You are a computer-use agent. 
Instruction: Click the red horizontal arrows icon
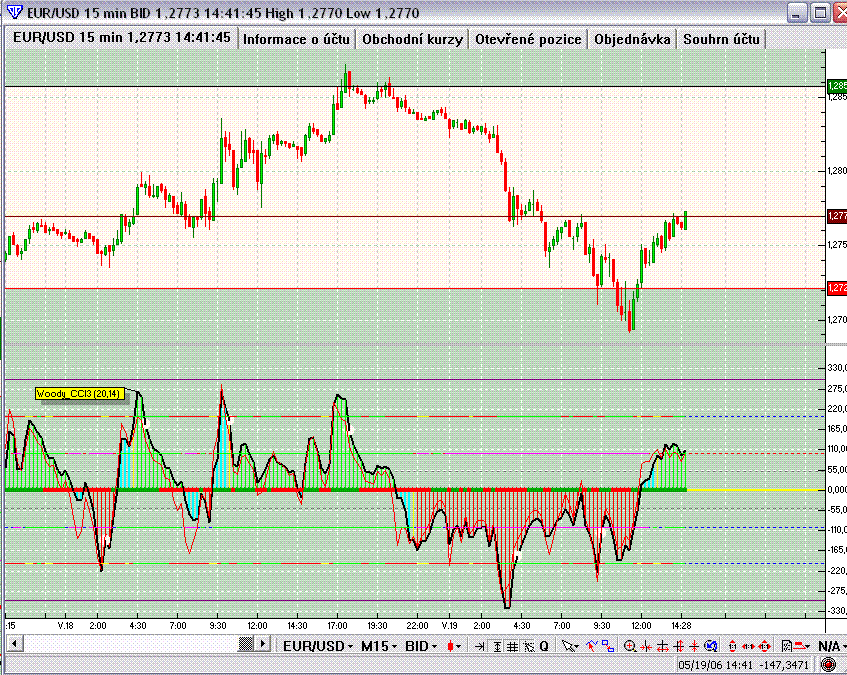point(748,646)
